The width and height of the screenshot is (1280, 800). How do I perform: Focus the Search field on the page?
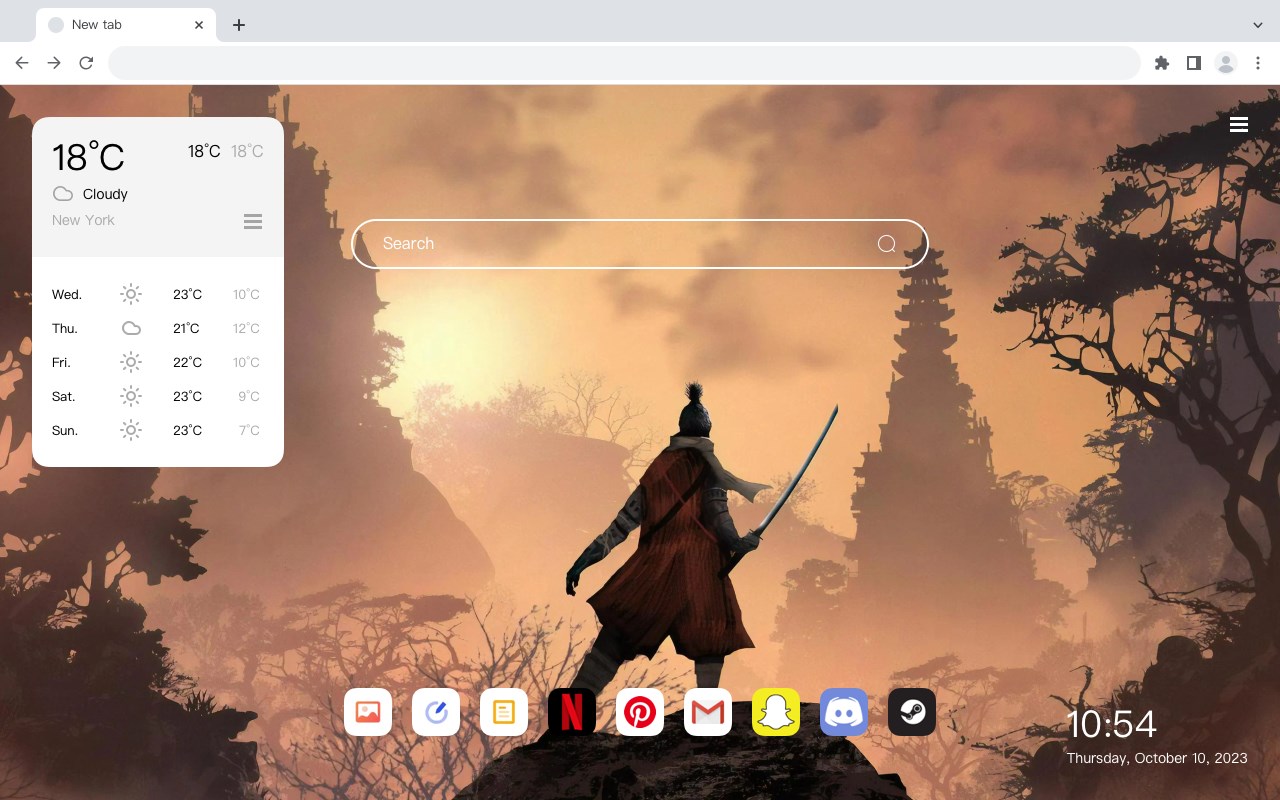[640, 244]
